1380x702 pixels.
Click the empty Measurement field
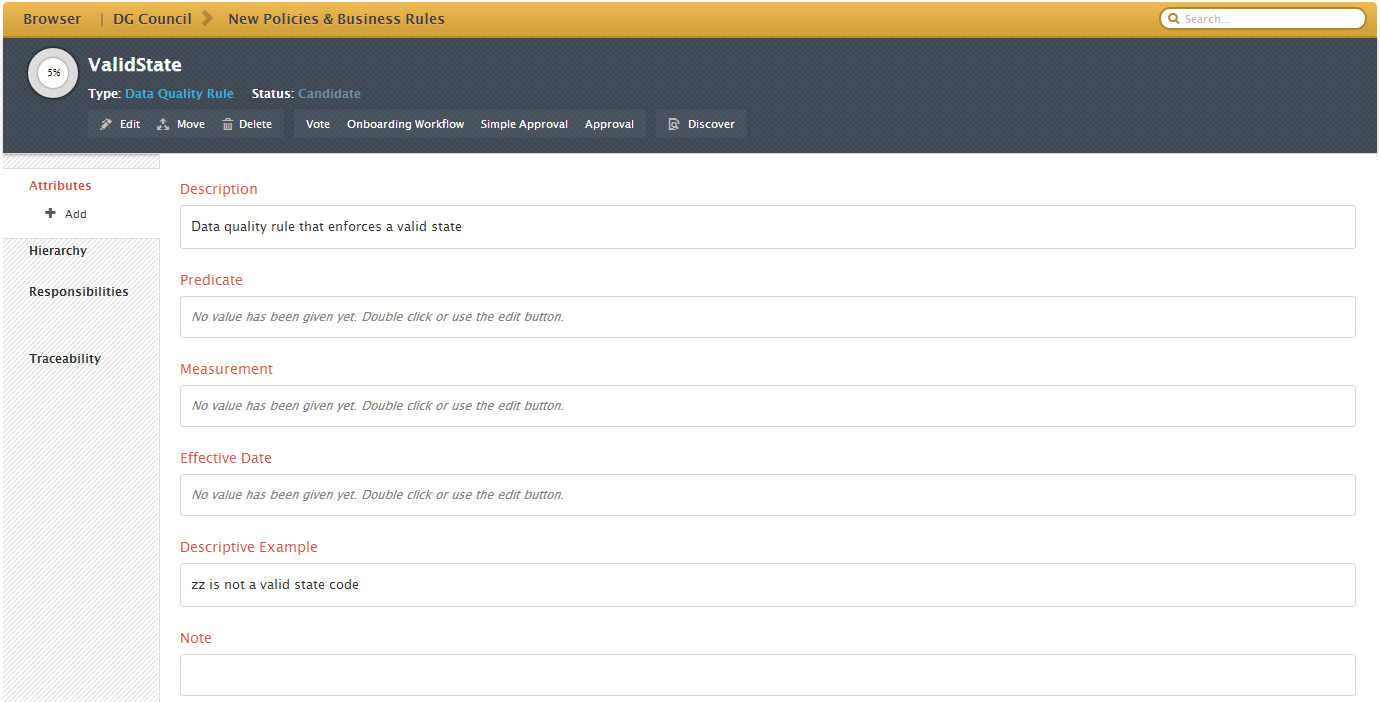click(768, 406)
